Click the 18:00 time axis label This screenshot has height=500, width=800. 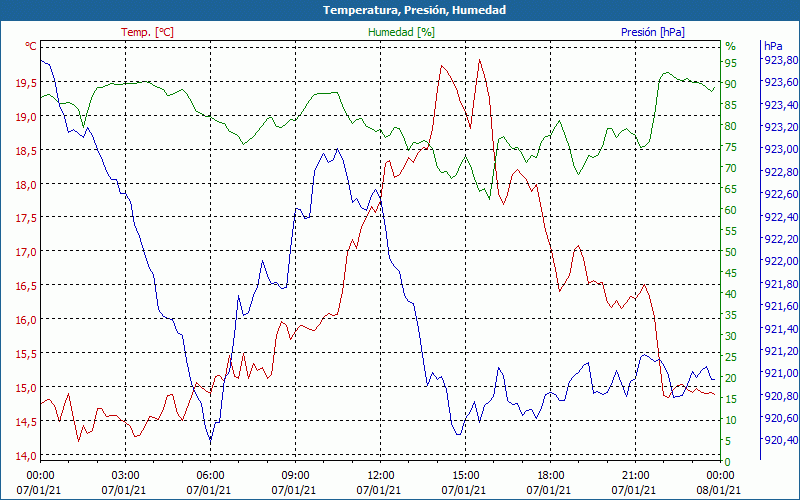click(x=551, y=476)
